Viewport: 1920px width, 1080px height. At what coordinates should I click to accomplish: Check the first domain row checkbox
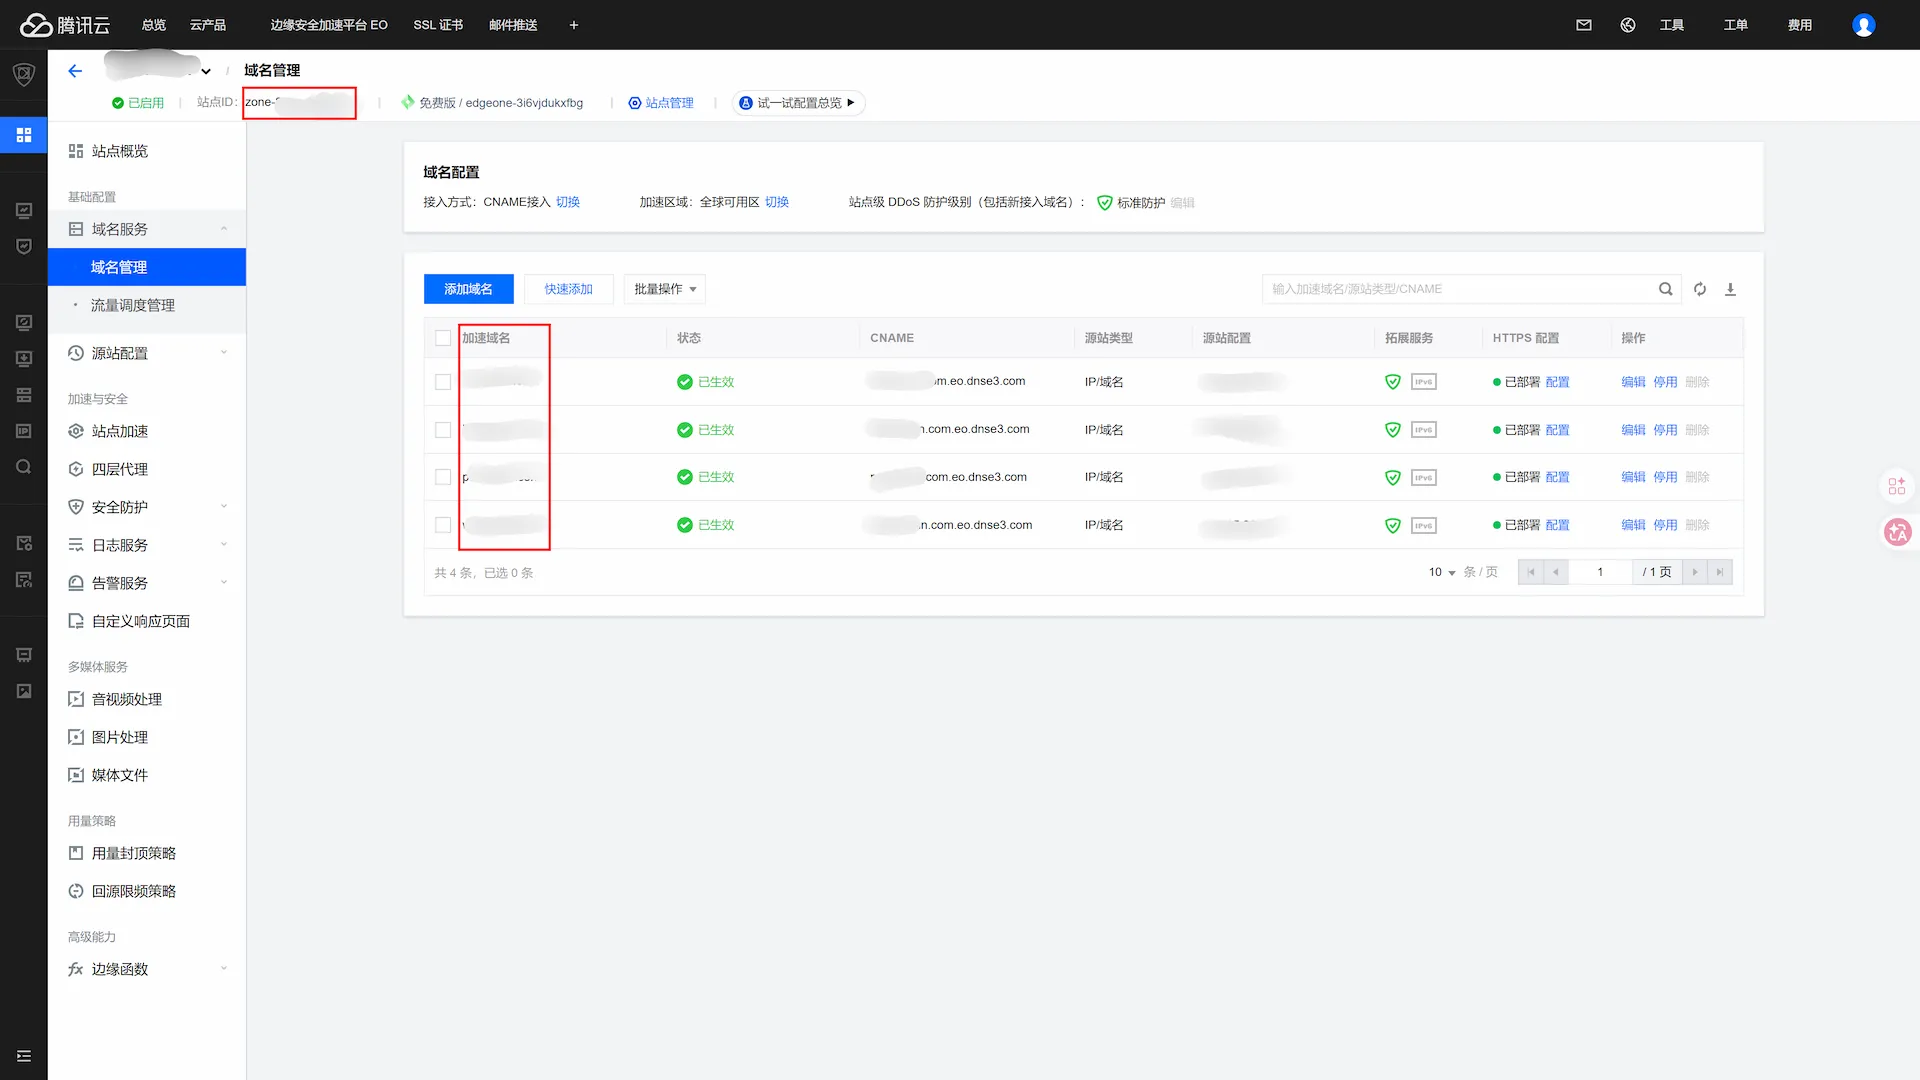[x=443, y=382]
